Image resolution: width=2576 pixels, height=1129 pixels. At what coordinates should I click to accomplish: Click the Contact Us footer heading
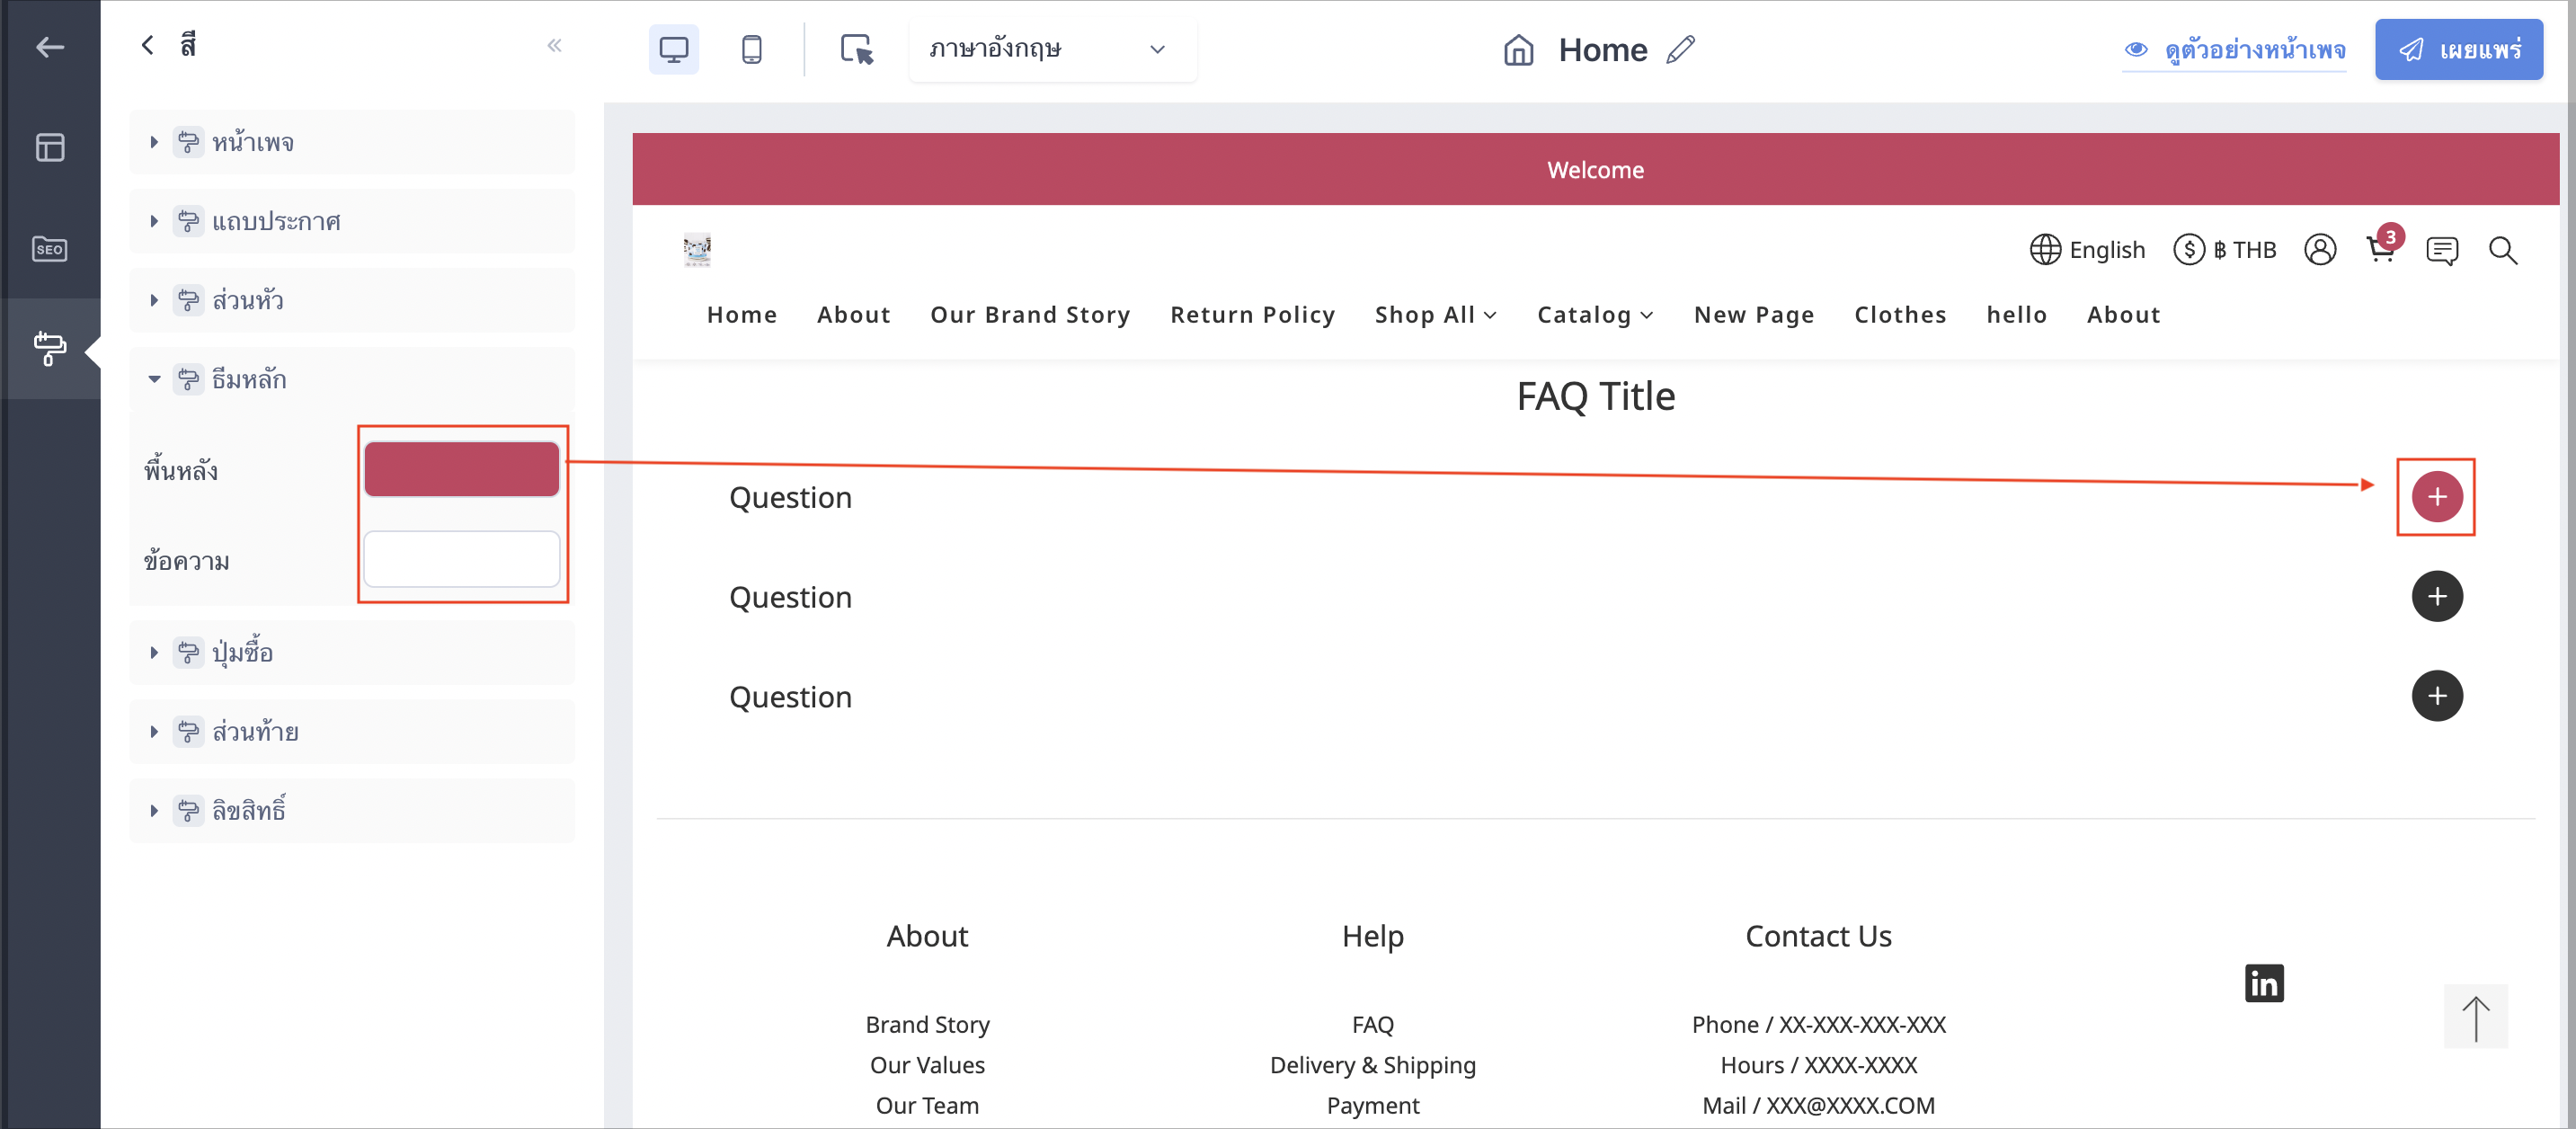coord(1818,935)
